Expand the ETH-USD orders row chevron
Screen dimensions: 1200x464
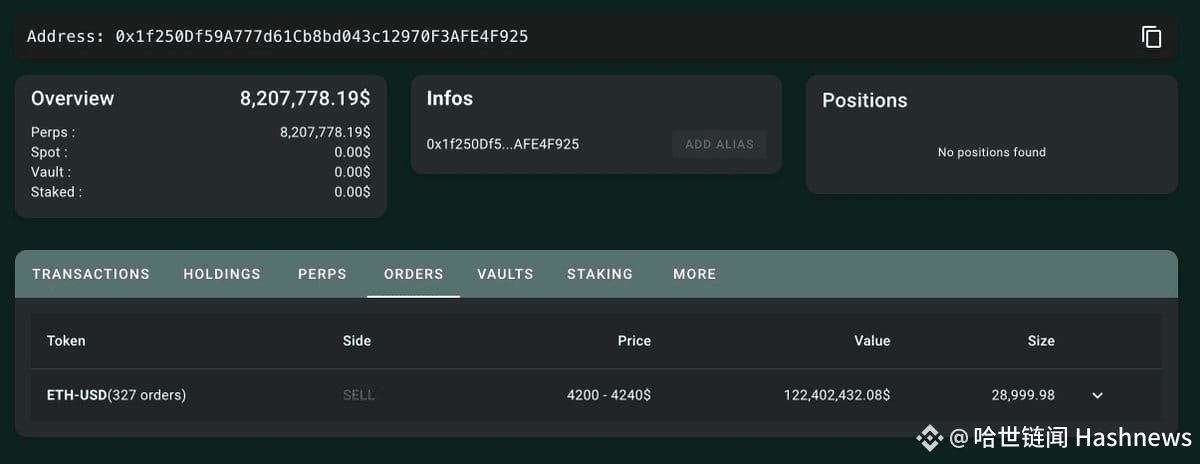pos(1097,395)
